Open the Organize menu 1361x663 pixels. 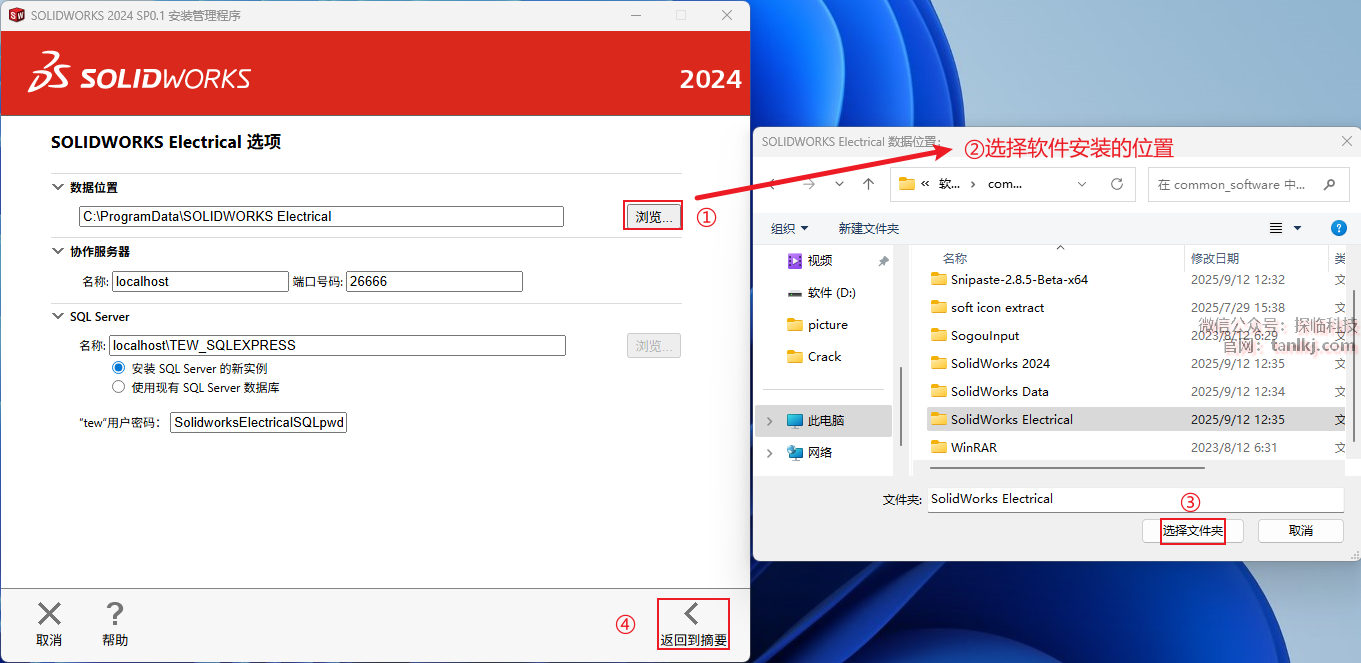click(789, 228)
